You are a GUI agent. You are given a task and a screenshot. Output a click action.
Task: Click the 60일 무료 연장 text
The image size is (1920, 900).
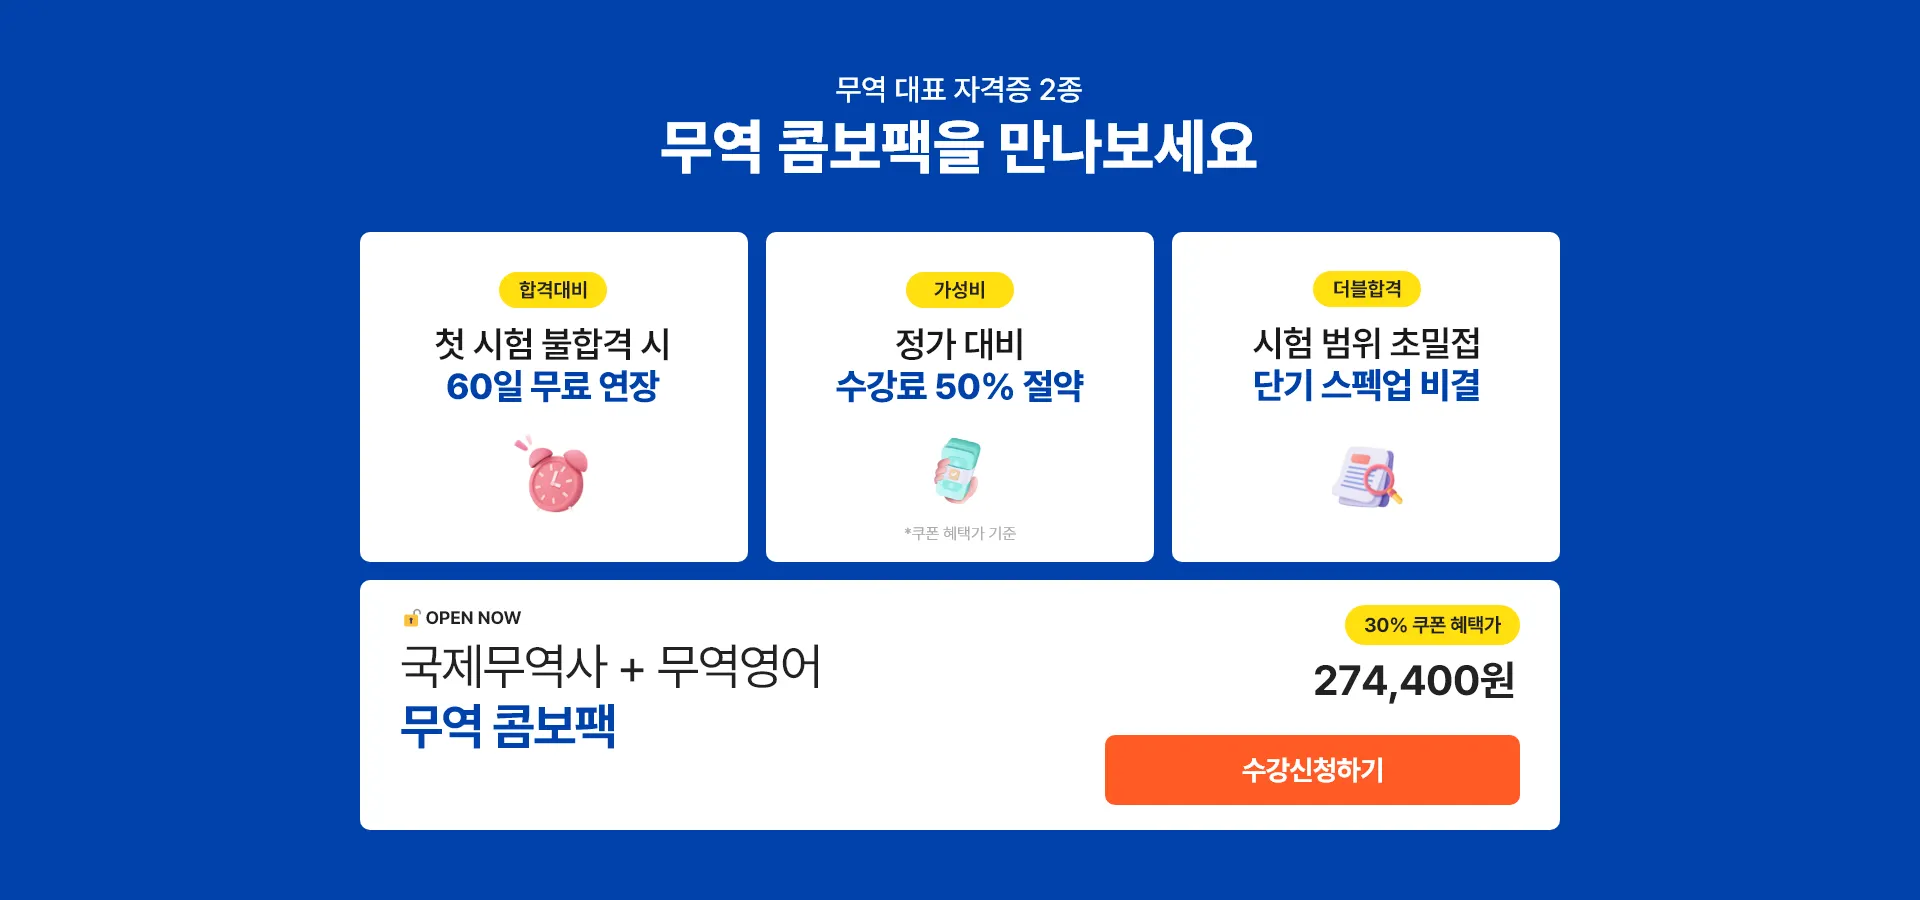(553, 386)
